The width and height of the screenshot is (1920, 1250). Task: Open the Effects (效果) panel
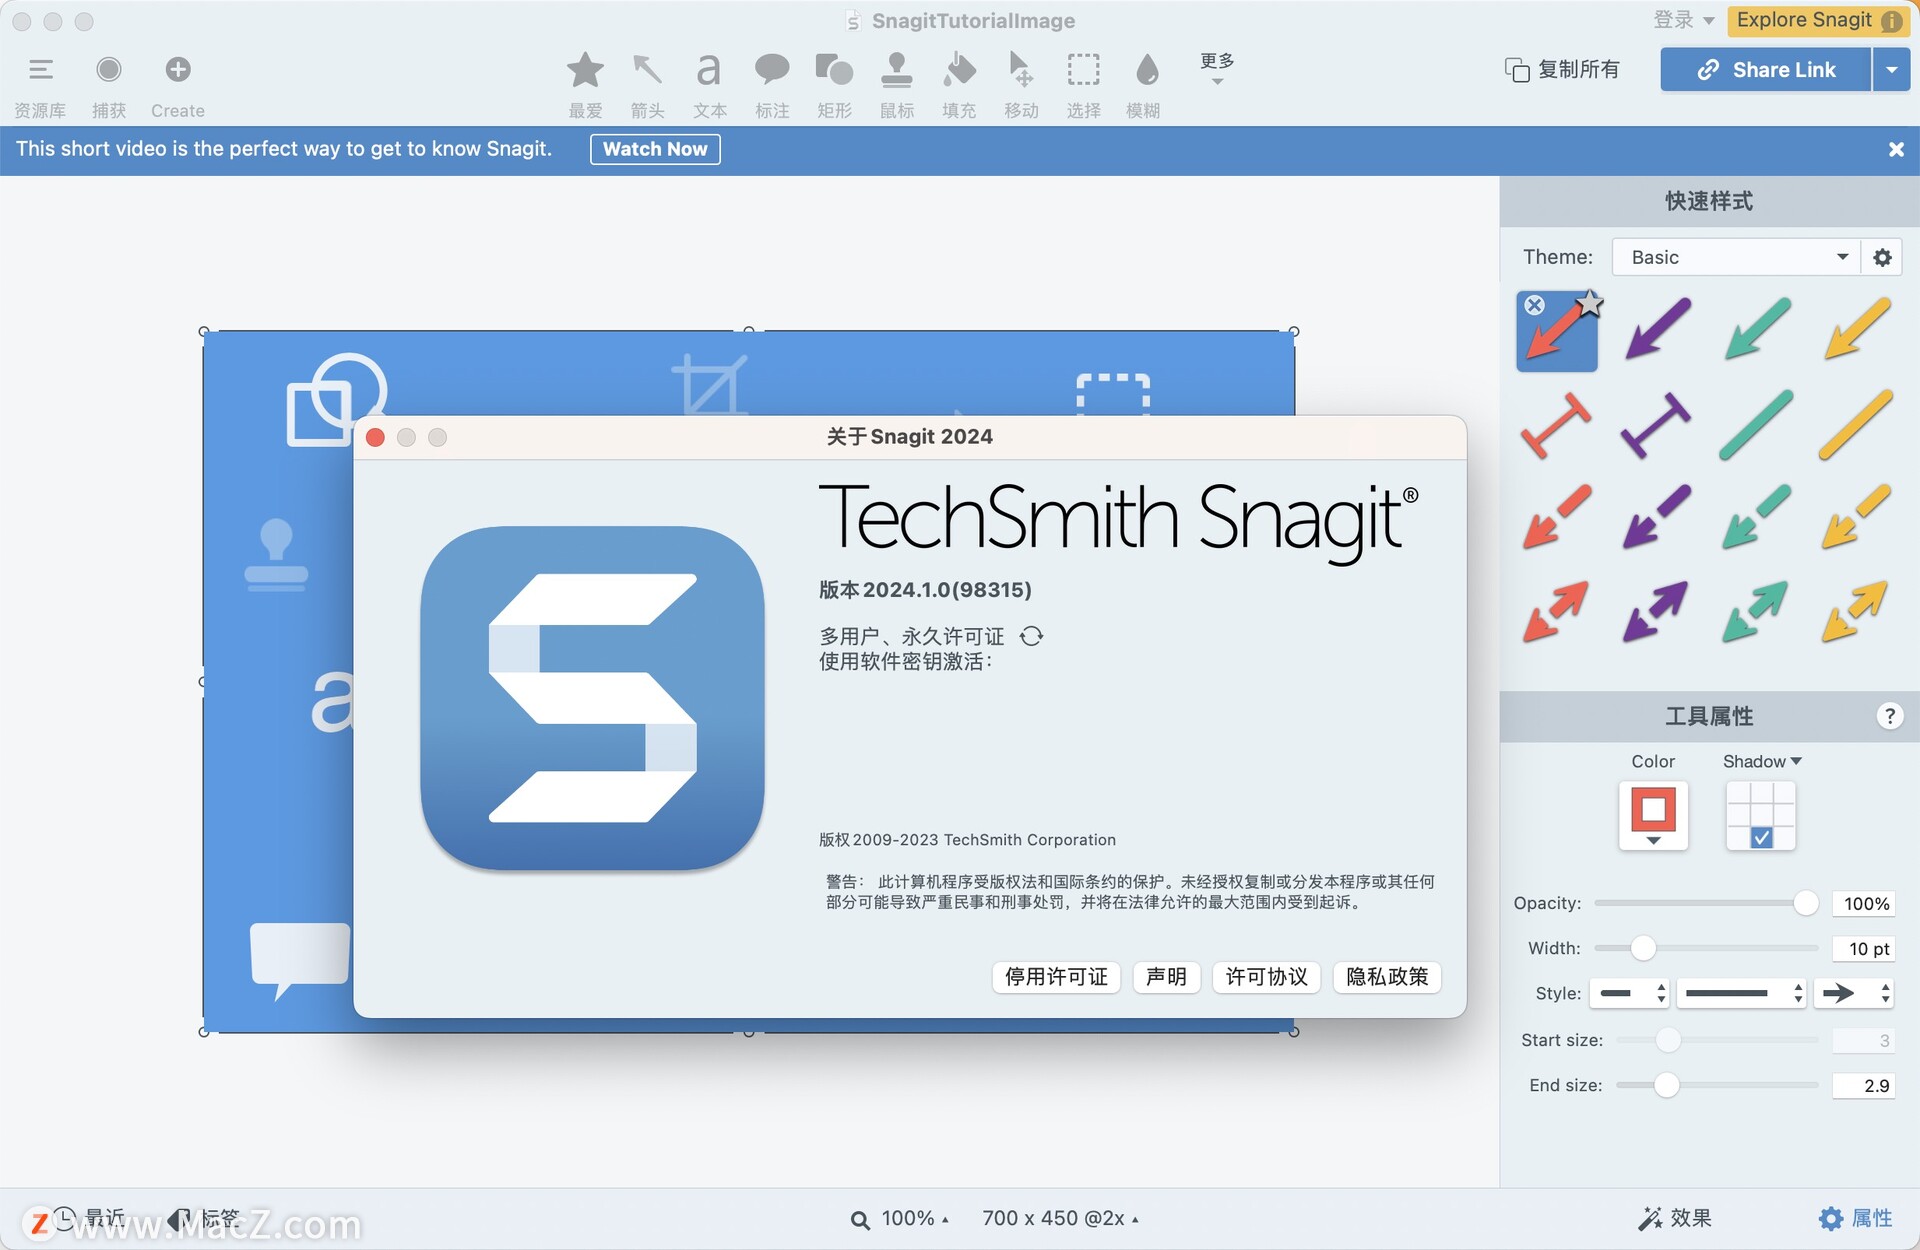[1675, 1219]
